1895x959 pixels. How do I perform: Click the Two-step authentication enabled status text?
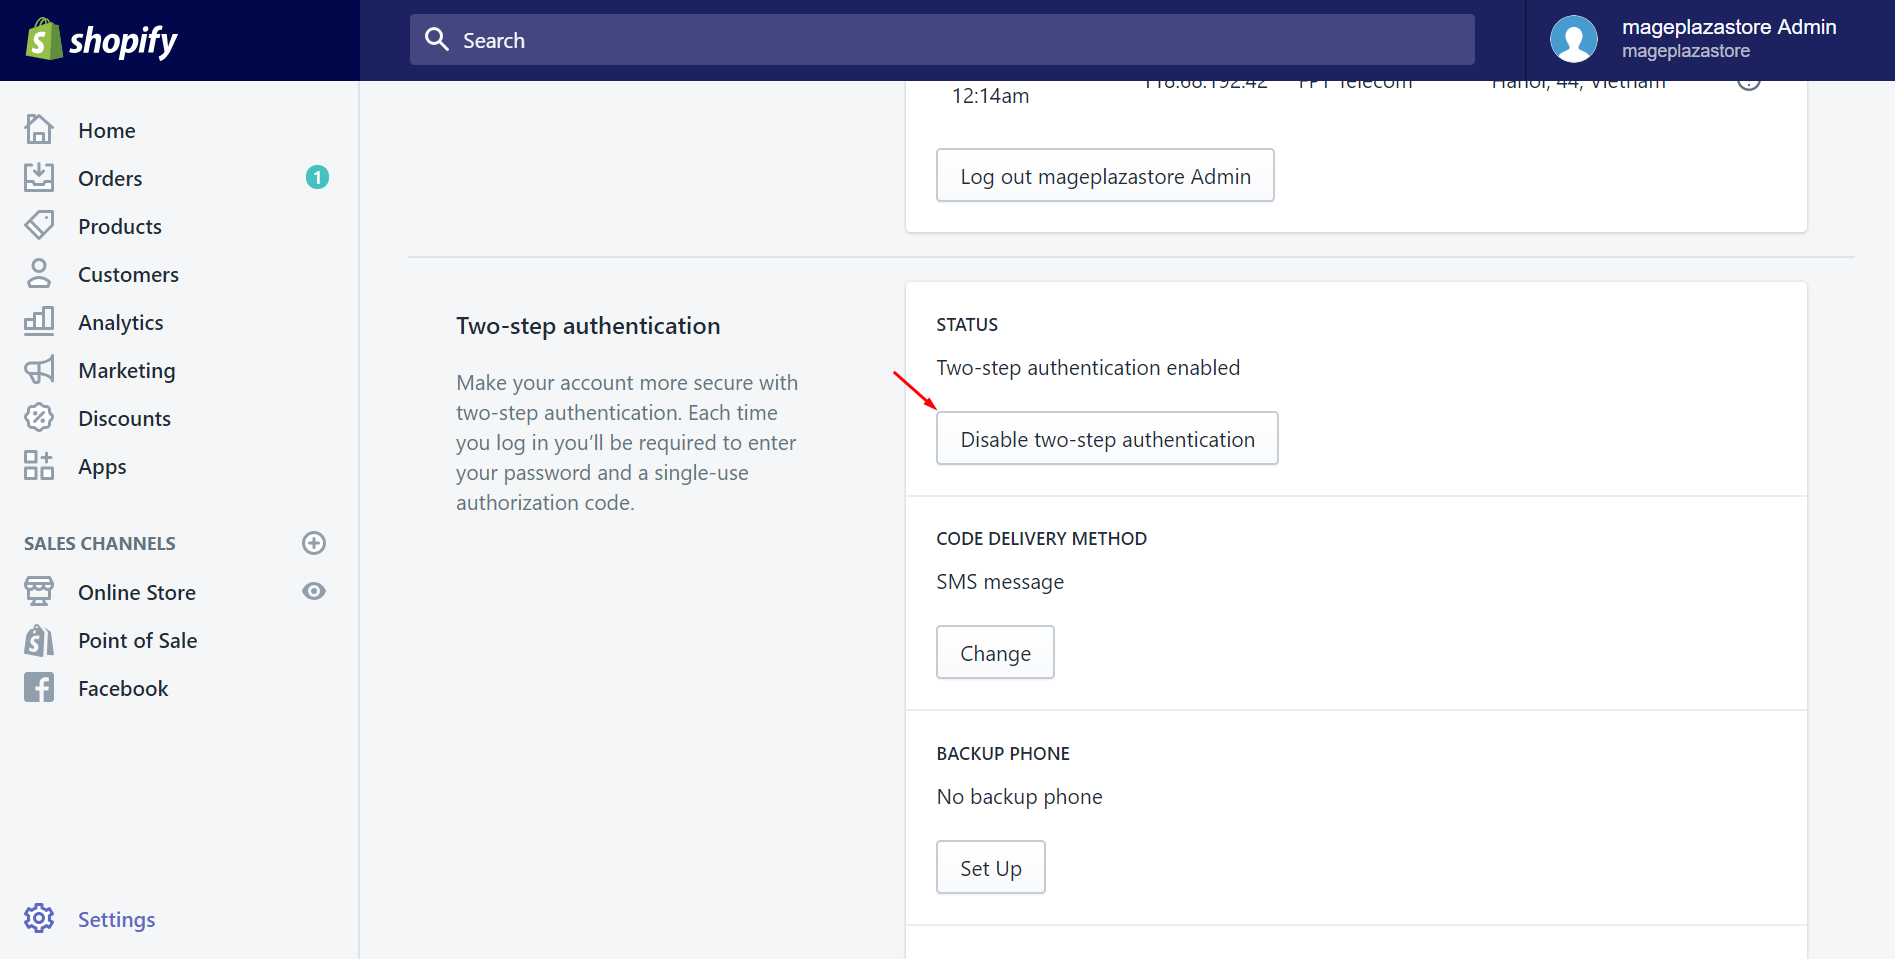1088,368
